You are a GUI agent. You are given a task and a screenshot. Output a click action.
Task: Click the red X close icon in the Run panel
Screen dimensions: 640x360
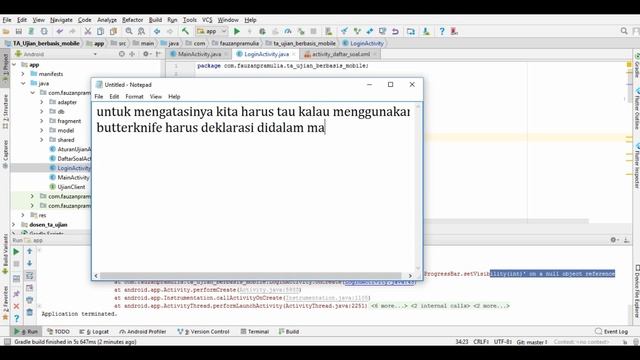(x=16, y=306)
